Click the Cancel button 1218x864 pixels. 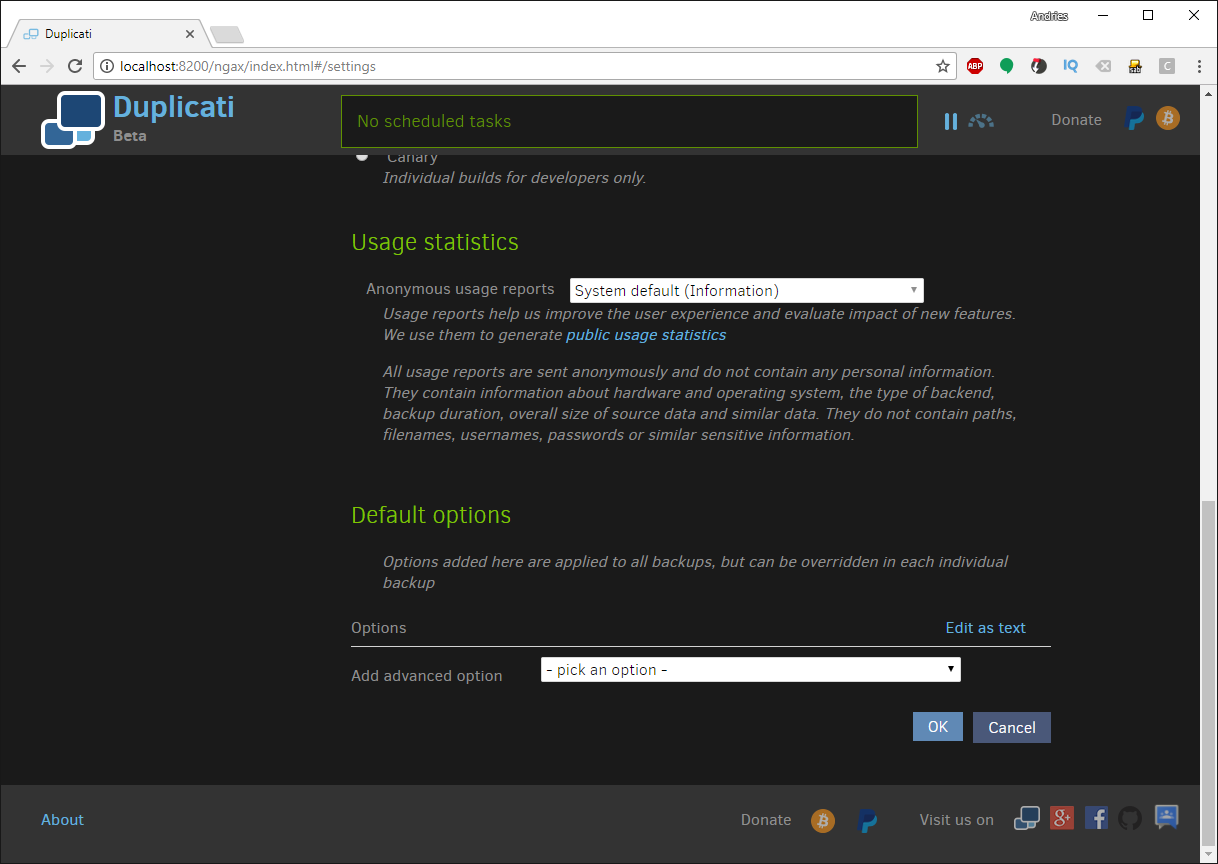click(x=1012, y=727)
